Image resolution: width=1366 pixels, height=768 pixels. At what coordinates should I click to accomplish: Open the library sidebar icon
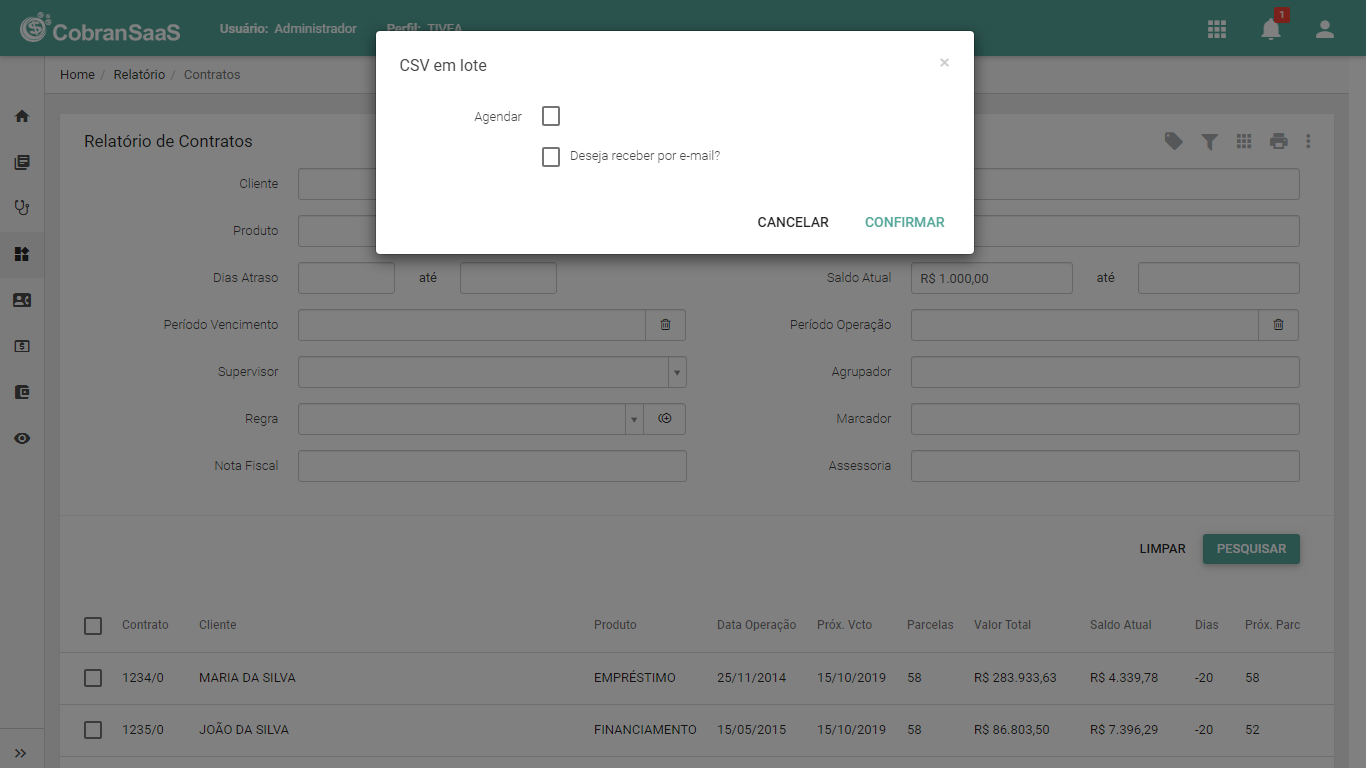click(22, 162)
